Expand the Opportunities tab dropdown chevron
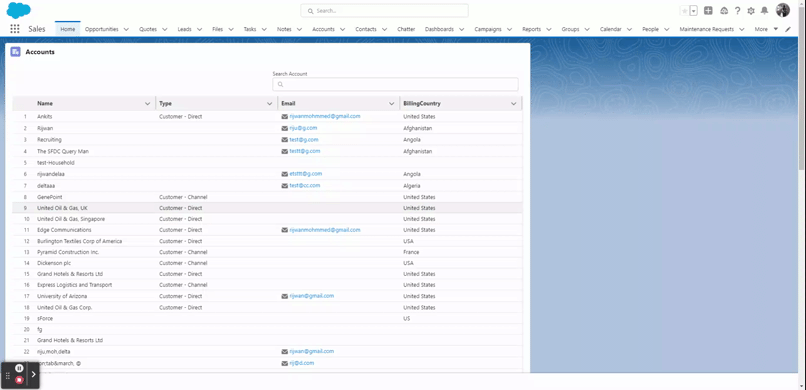This screenshot has width=806, height=390. tap(126, 29)
